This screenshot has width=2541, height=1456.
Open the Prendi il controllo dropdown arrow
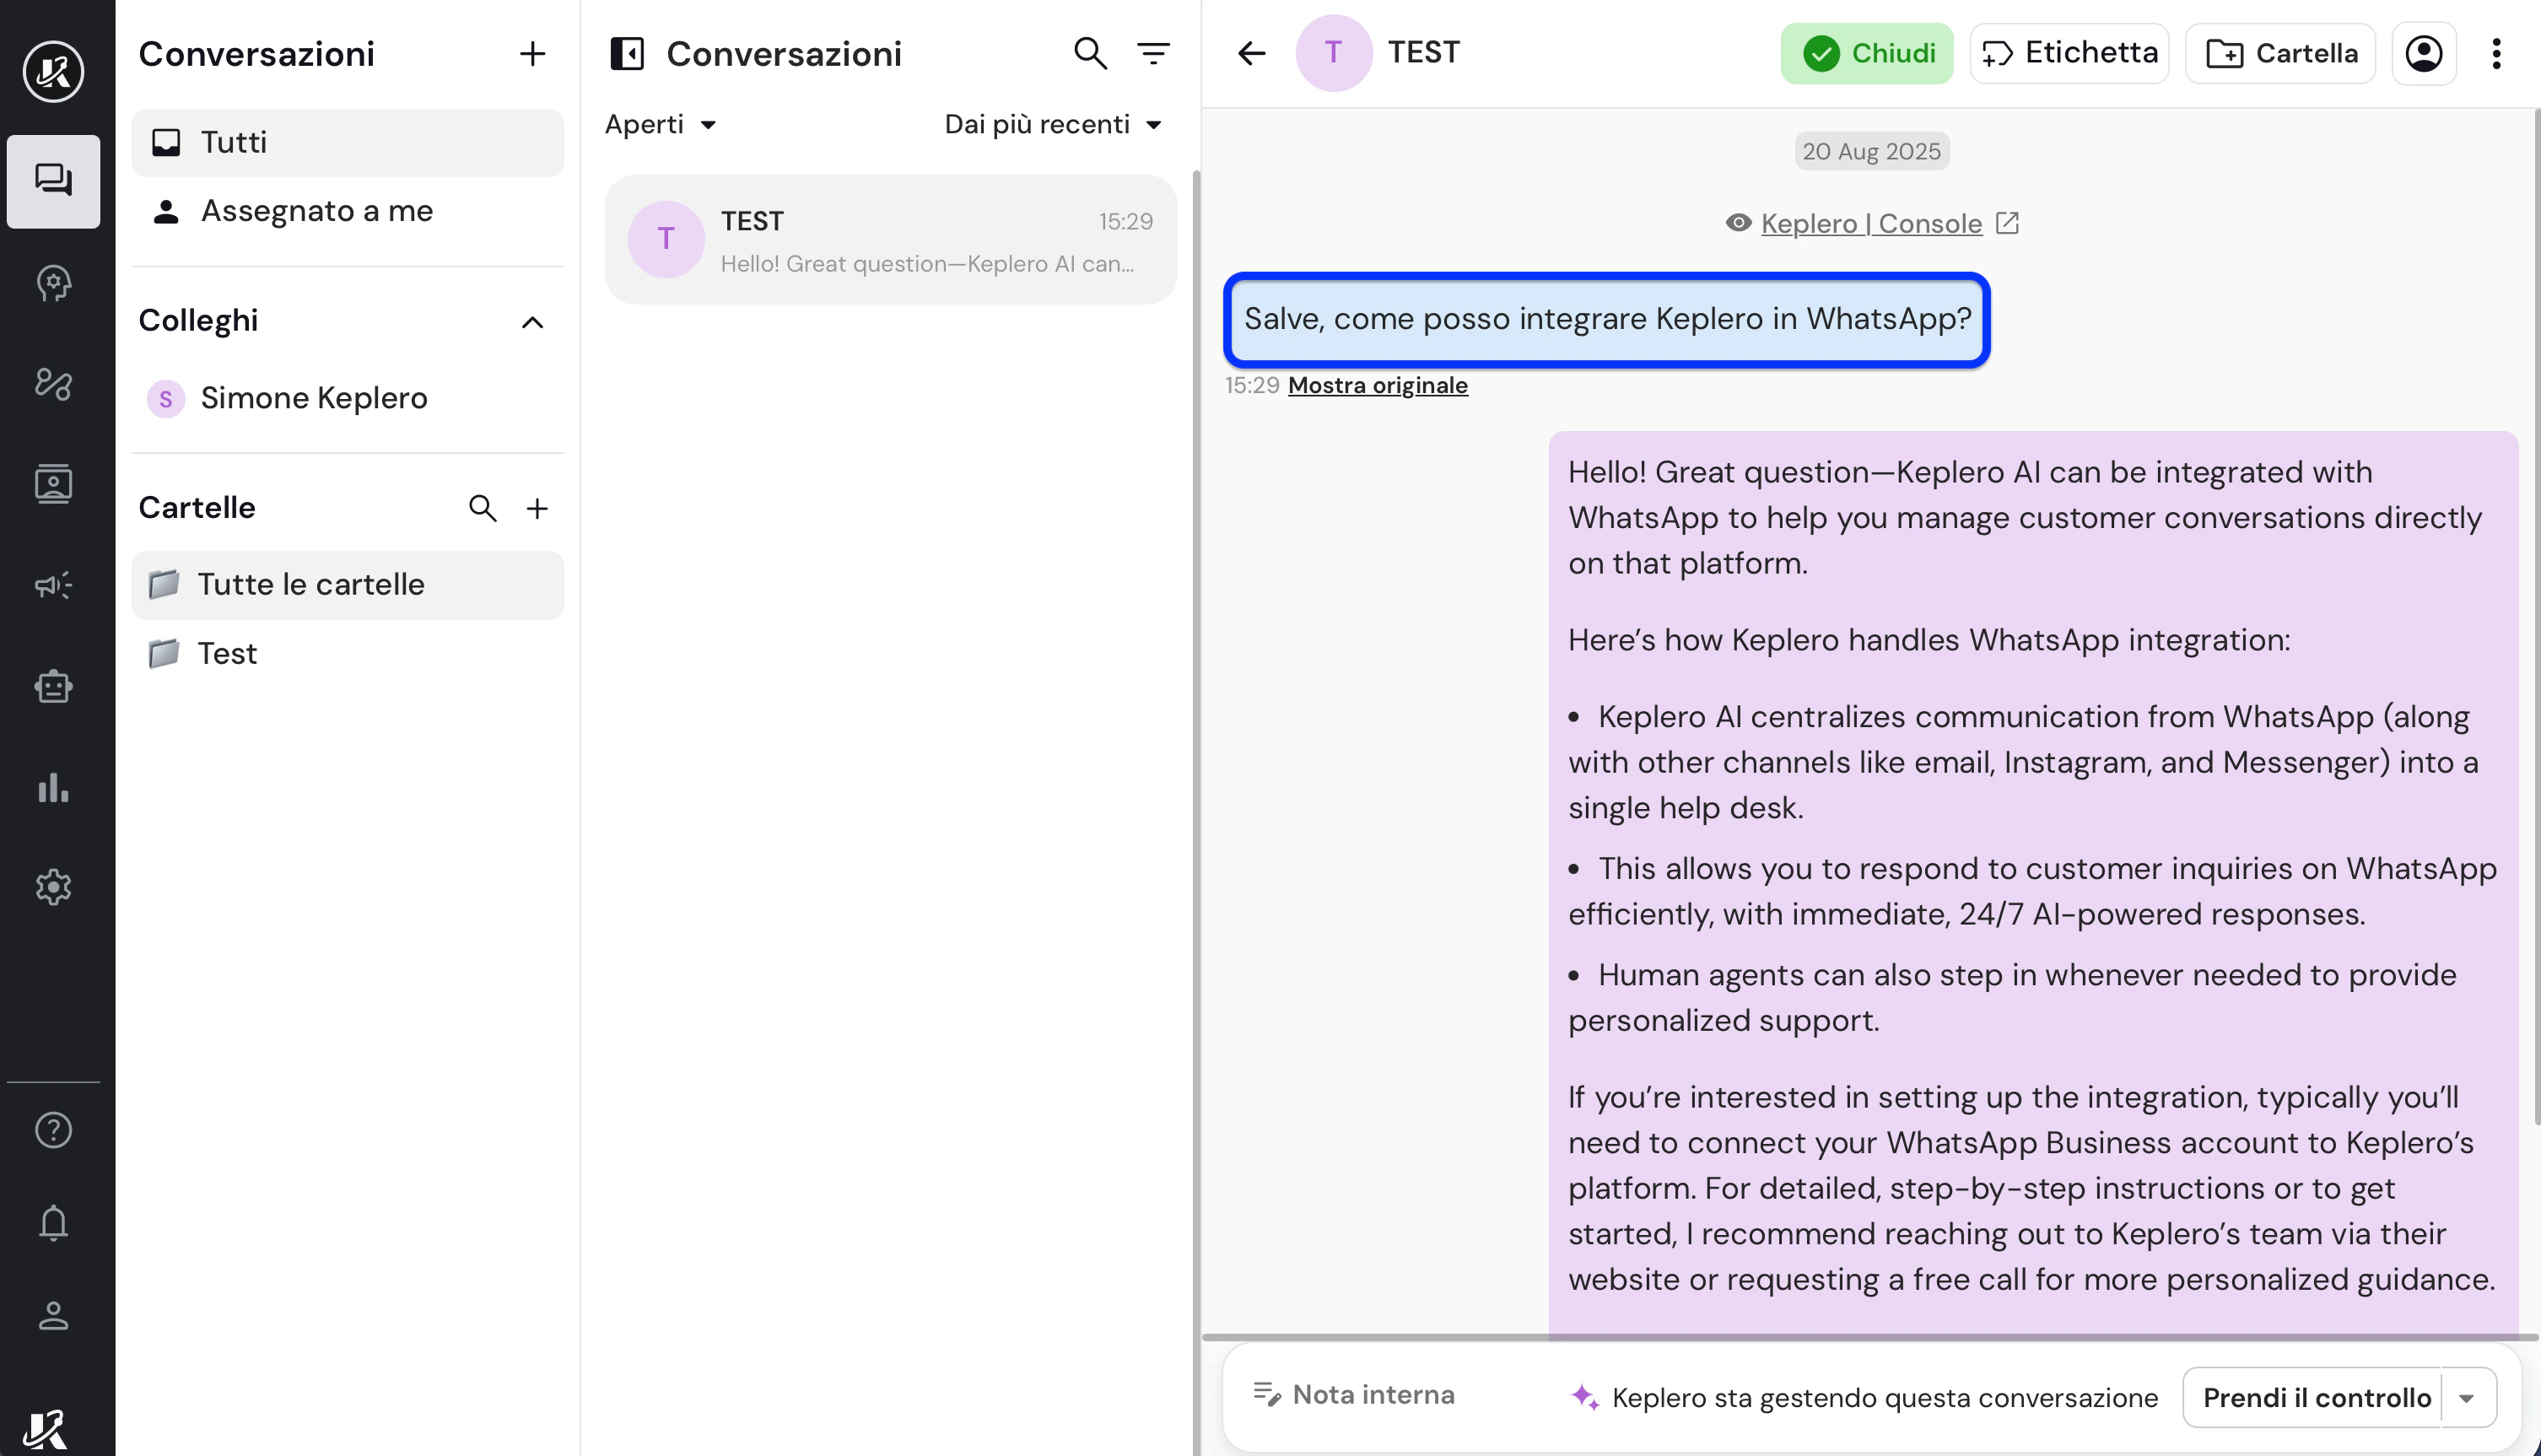2468,1398
